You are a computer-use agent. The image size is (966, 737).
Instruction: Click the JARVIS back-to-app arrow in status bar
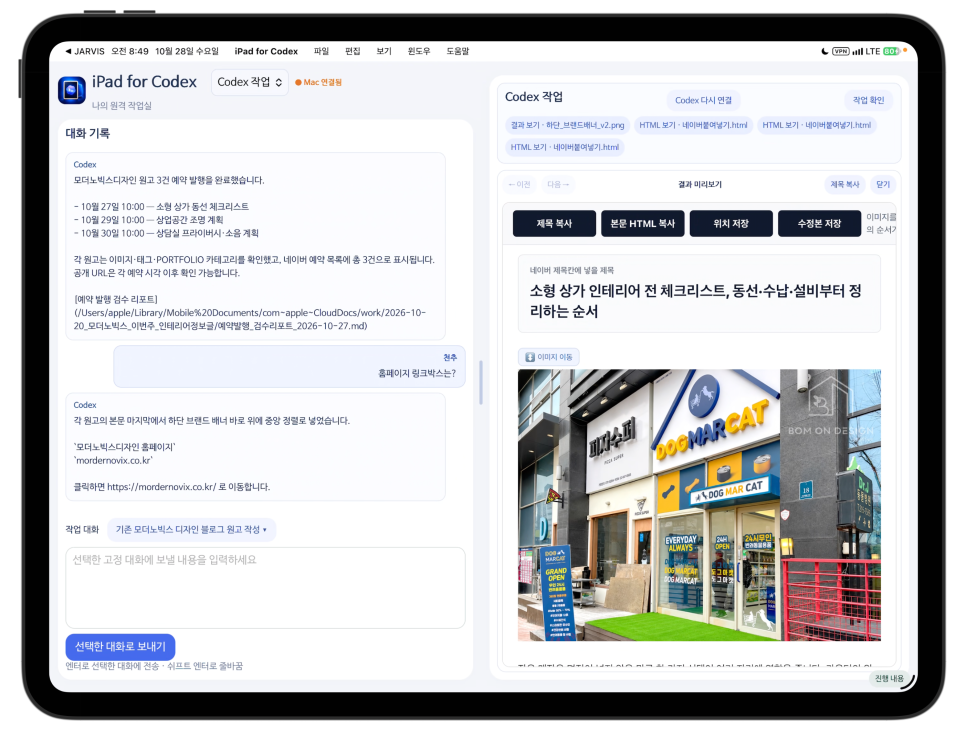point(68,51)
